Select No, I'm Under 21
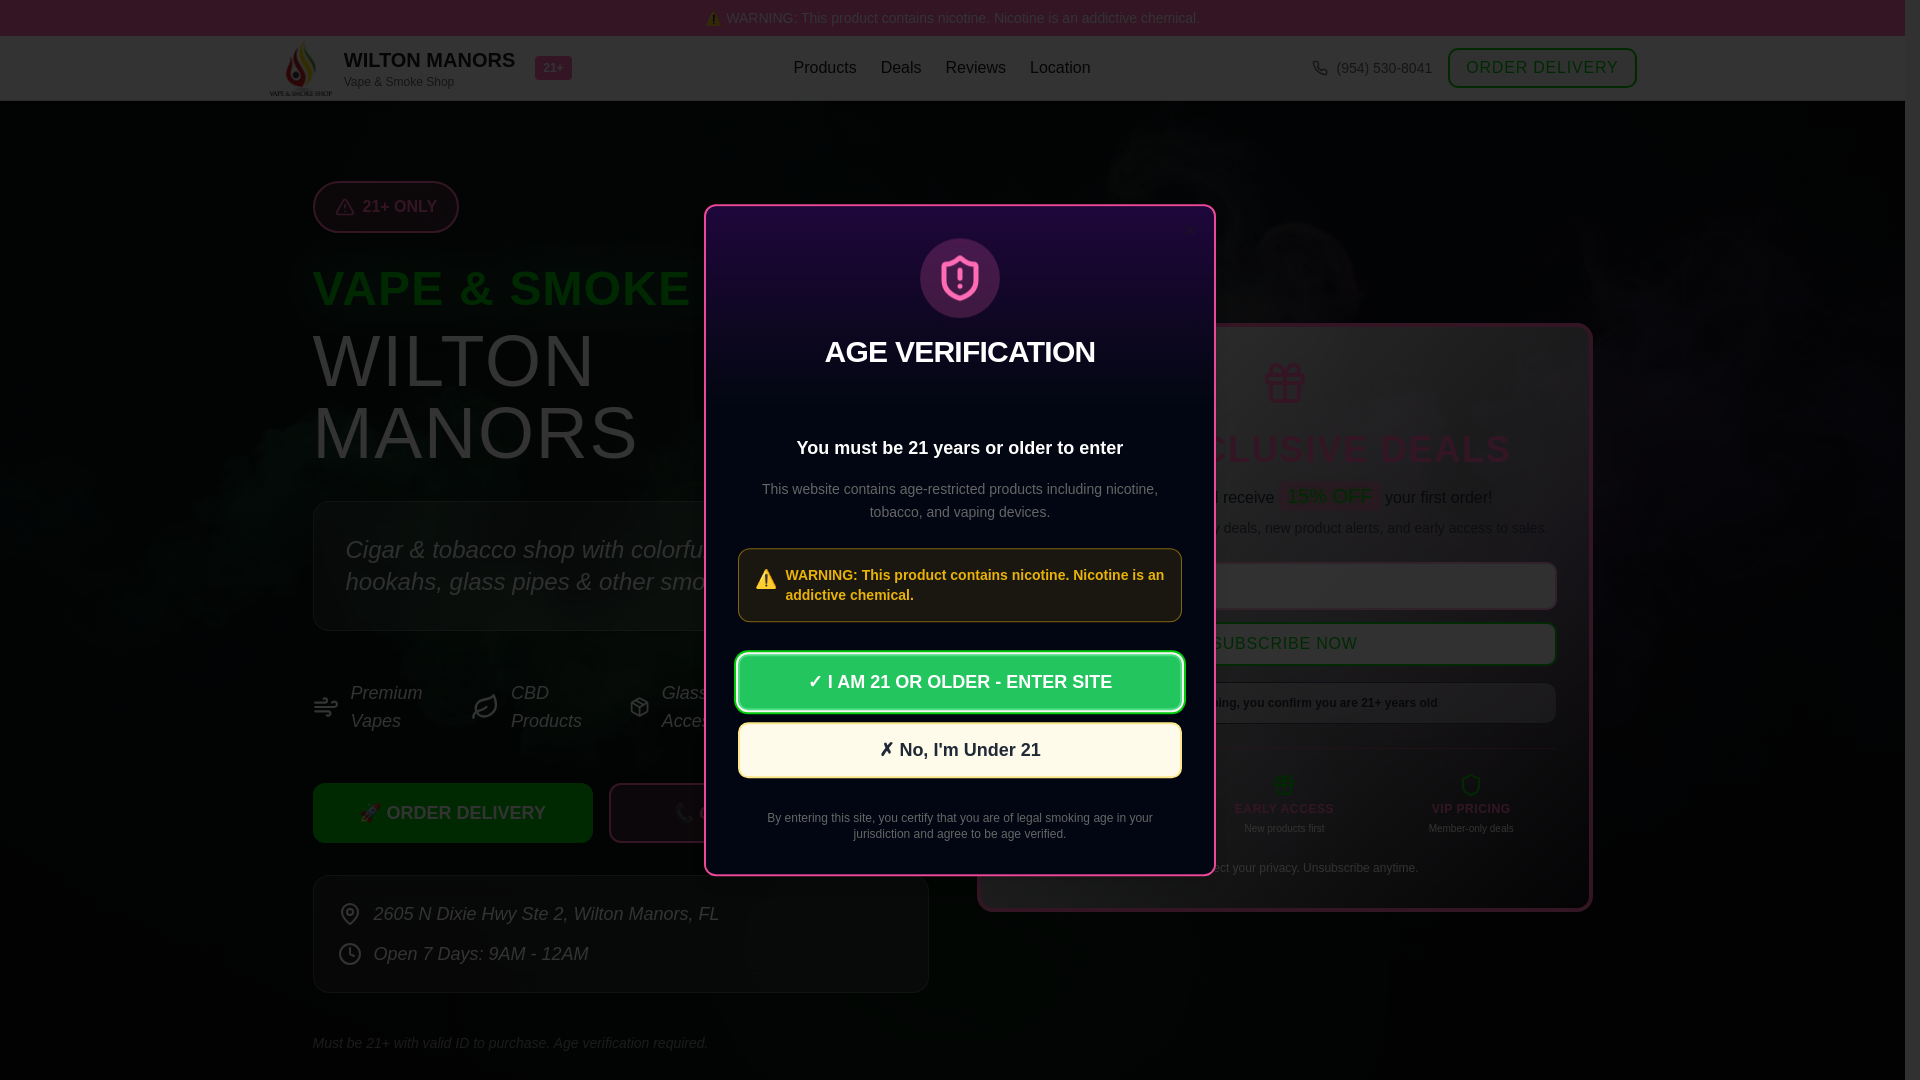1920x1080 pixels. coord(960,750)
